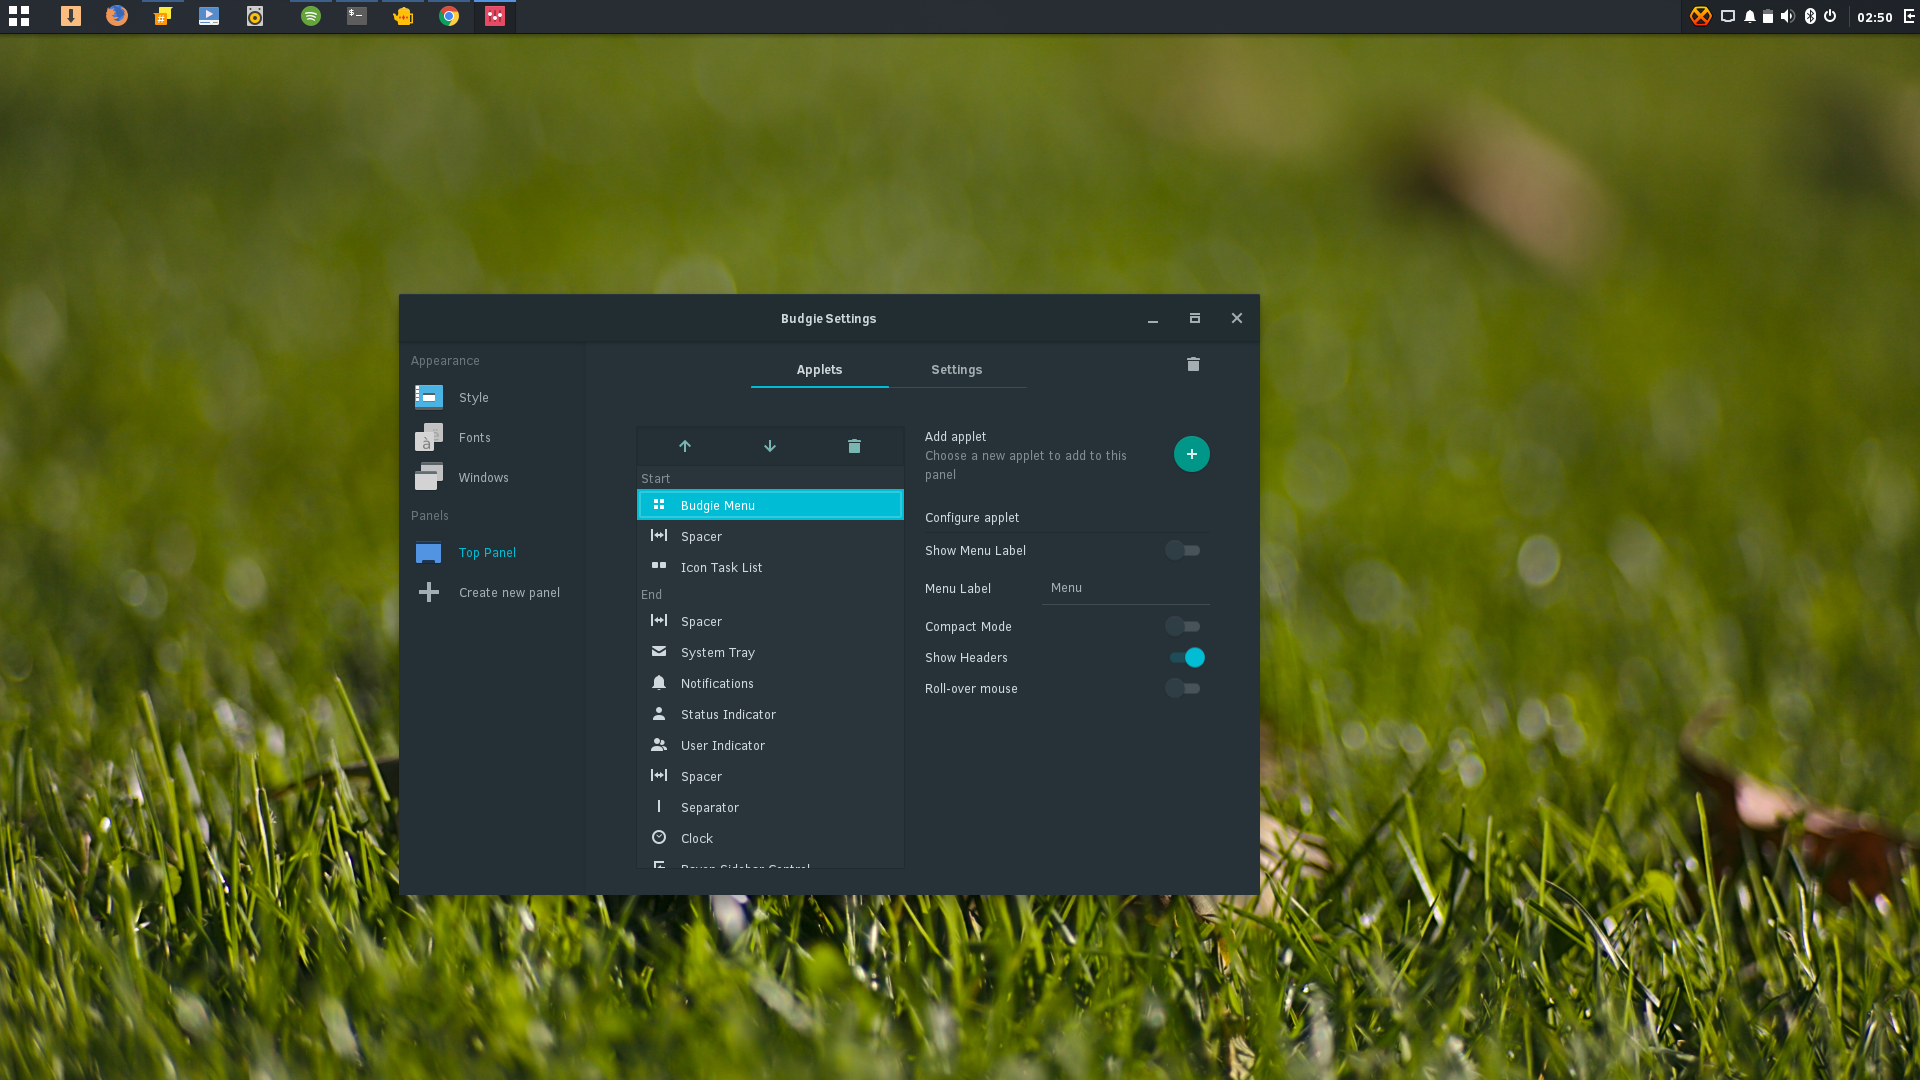Click the green plus Add applet button
The width and height of the screenshot is (1920, 1080).
(1192, 454)
